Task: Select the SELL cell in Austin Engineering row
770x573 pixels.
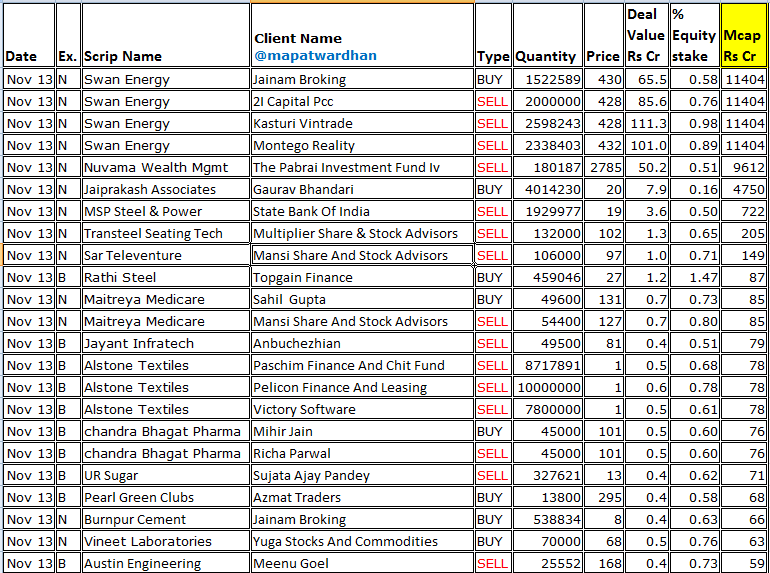Action: 493,563
